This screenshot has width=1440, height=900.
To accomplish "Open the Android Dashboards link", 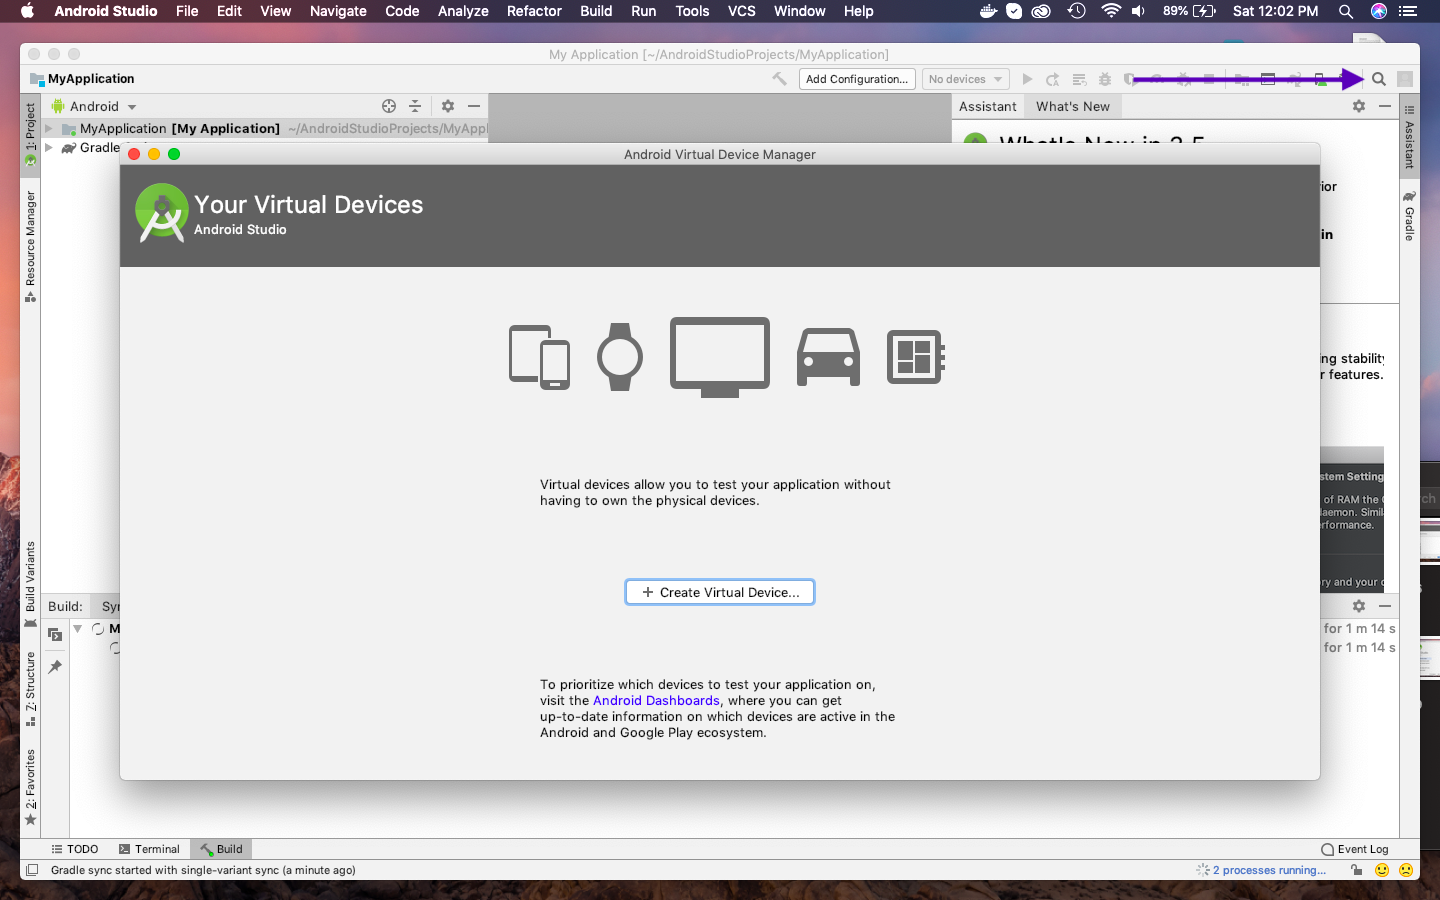I will coord(656,700).
